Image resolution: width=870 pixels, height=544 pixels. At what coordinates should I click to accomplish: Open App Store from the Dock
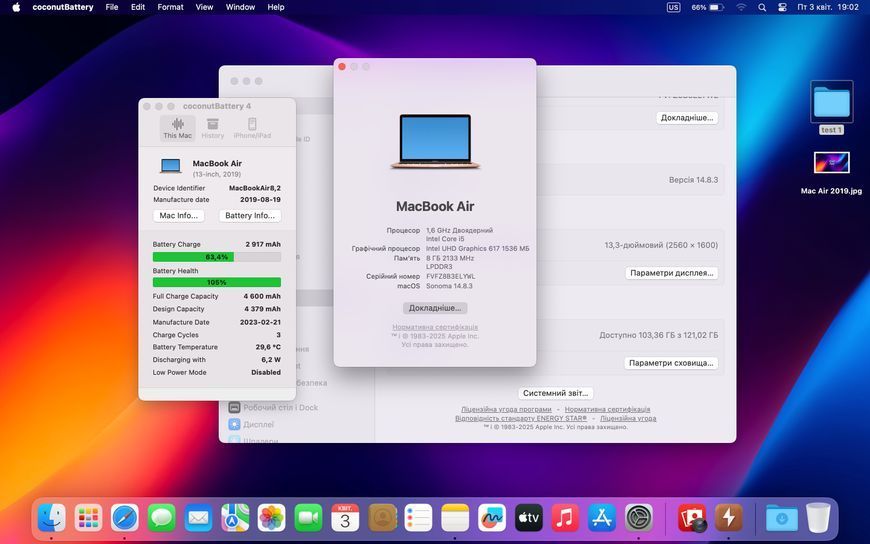coord(602,518)
